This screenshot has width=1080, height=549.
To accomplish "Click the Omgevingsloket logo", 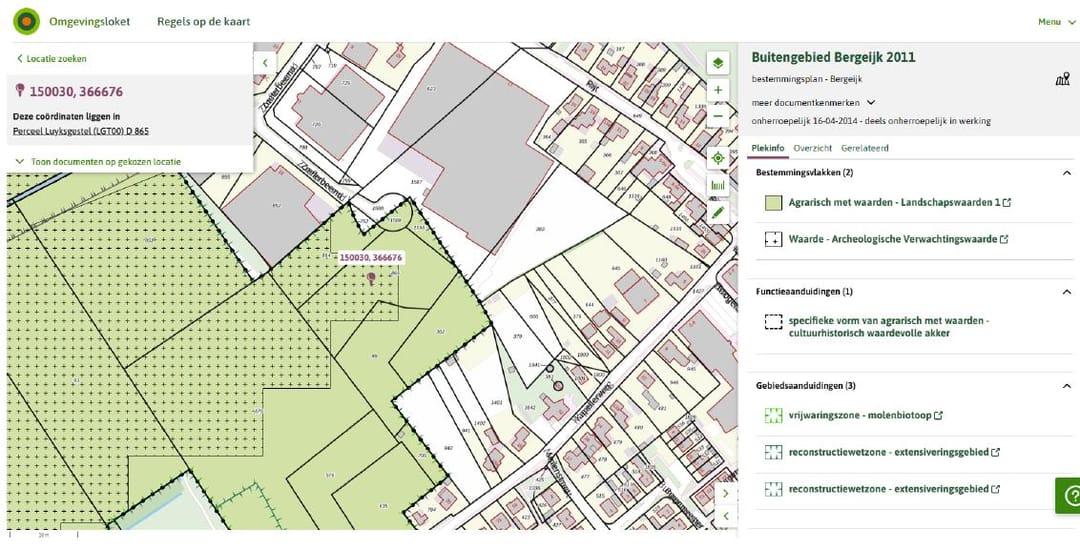I will click(x=27, y=21).
